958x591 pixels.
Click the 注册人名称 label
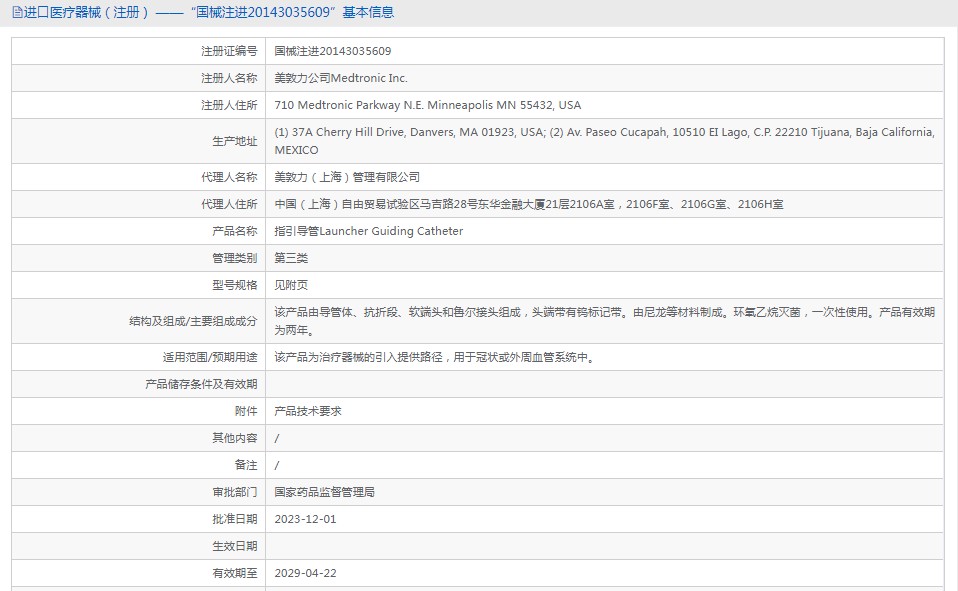229,78
